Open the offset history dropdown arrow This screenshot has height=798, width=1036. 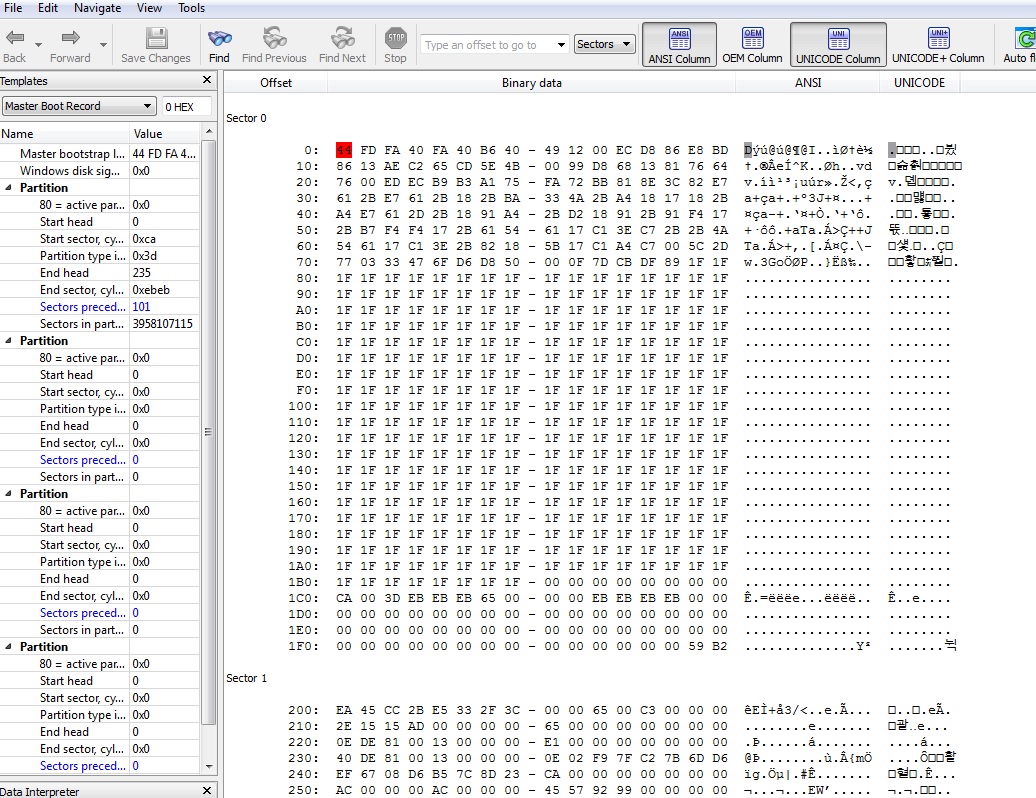(x=561, y=45)
